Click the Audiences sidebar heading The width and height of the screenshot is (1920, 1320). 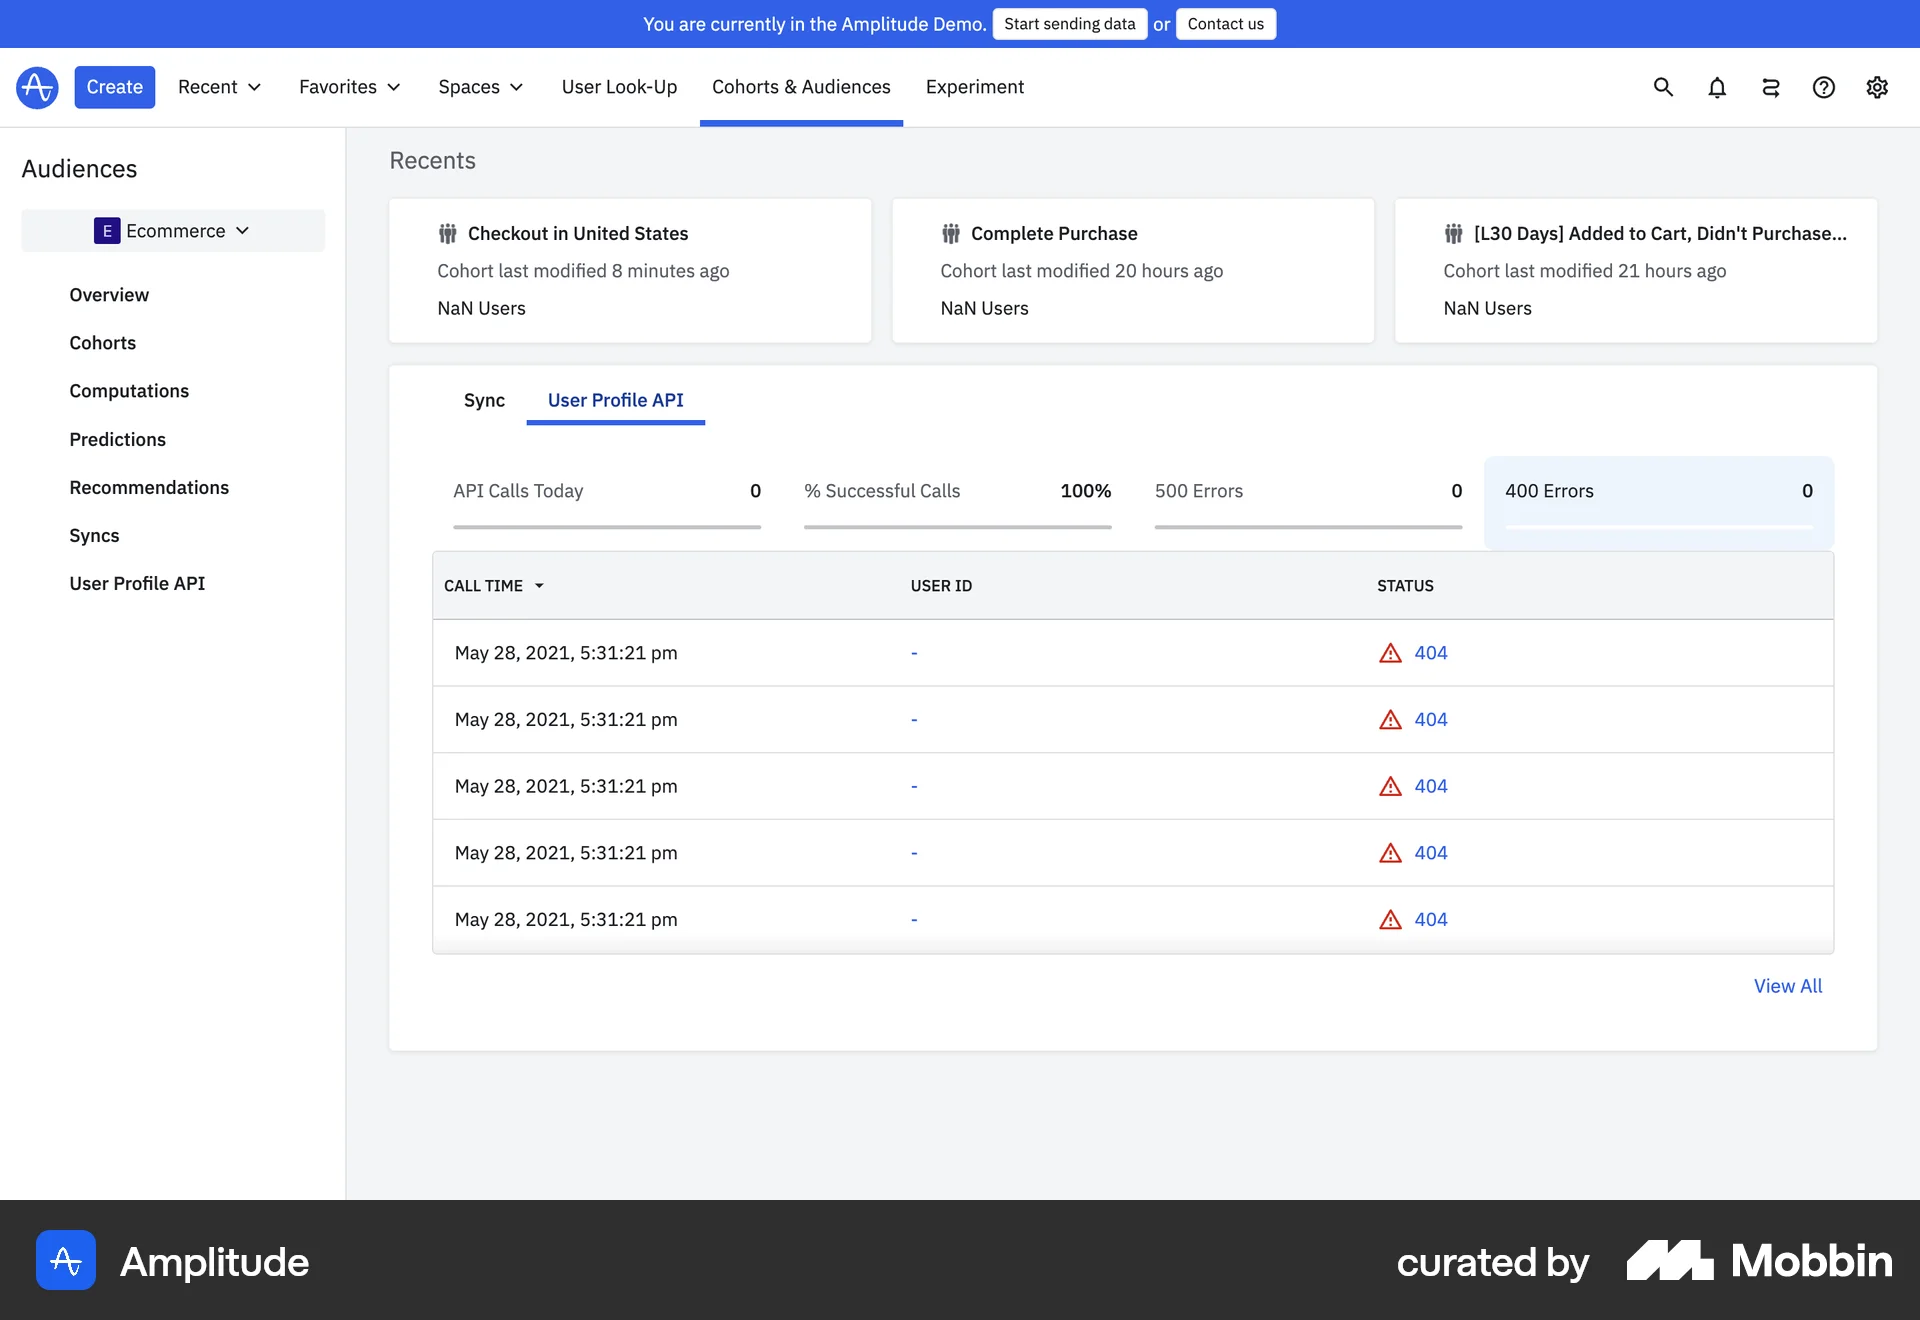79,169
